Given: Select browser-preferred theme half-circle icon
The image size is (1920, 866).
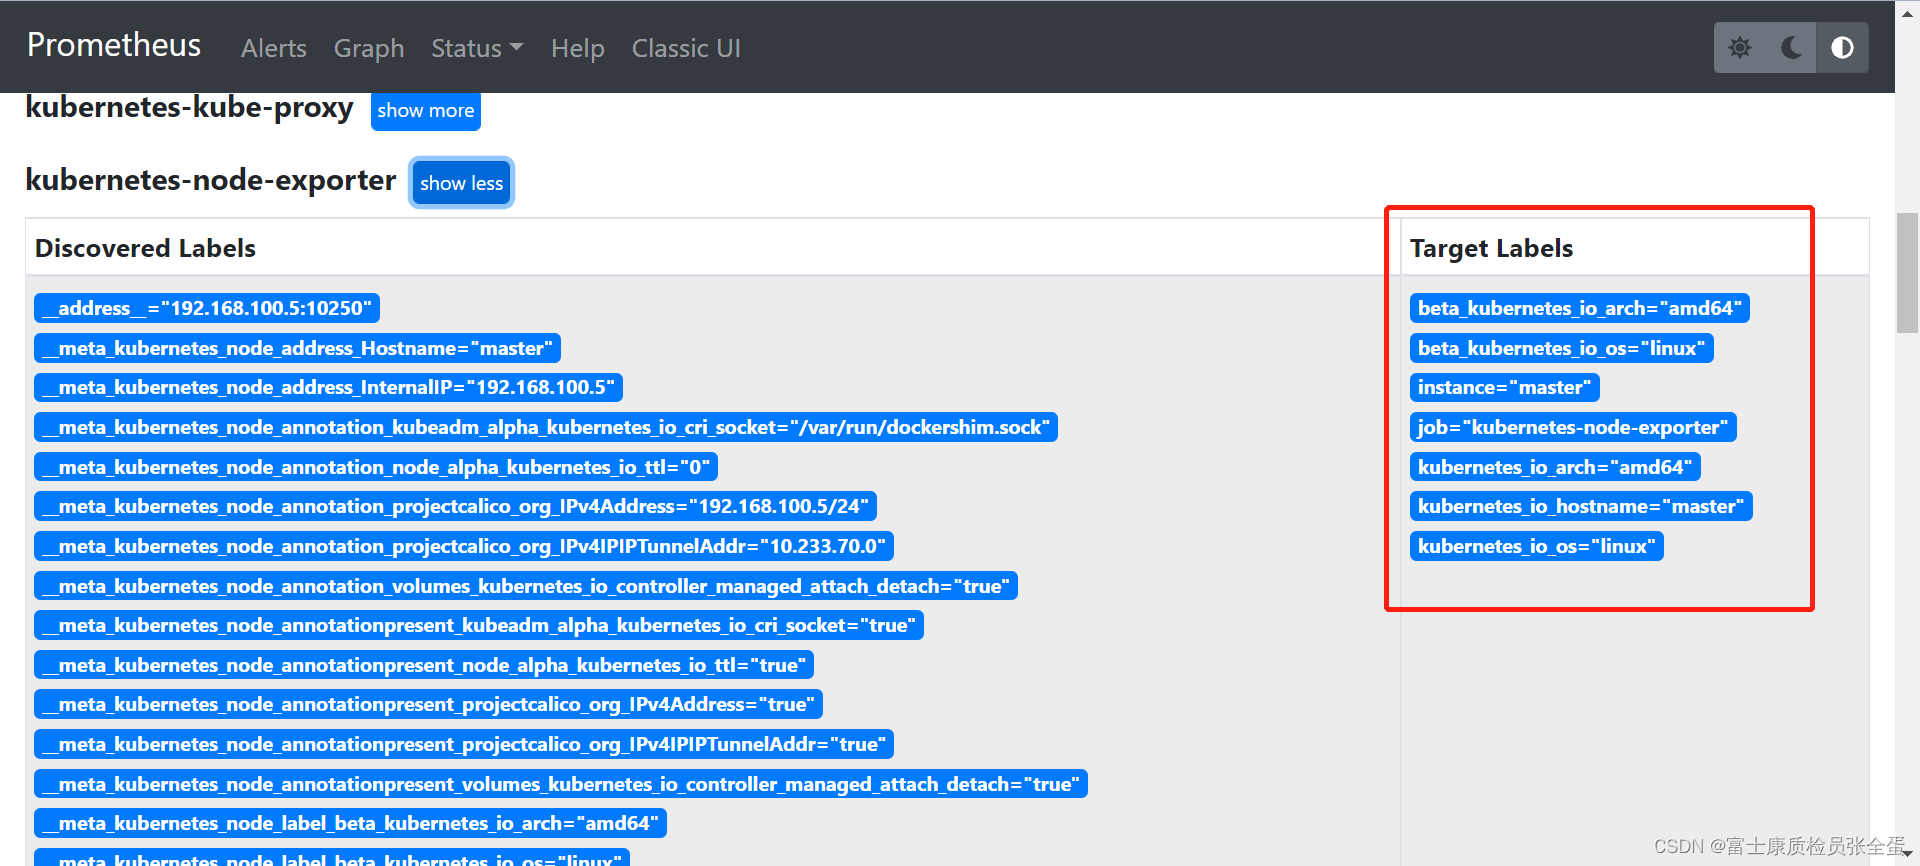Looking at the screenshot, I should tap(1842, 48).
